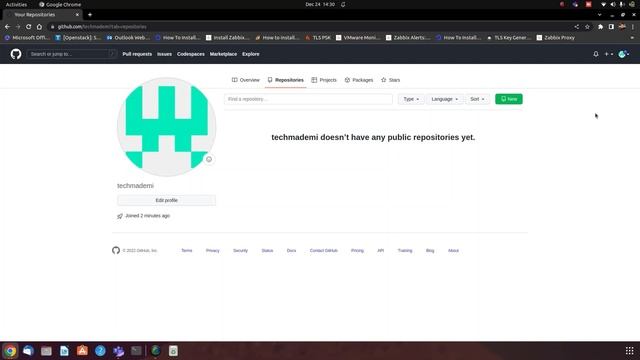
Task: Click the browser back arrow
Action: pyautogui.click(x=7, y=27)
